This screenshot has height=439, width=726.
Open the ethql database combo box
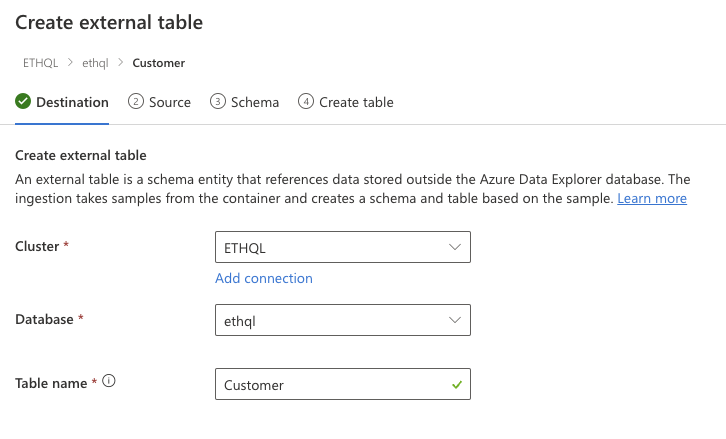[x=330, y=320]
